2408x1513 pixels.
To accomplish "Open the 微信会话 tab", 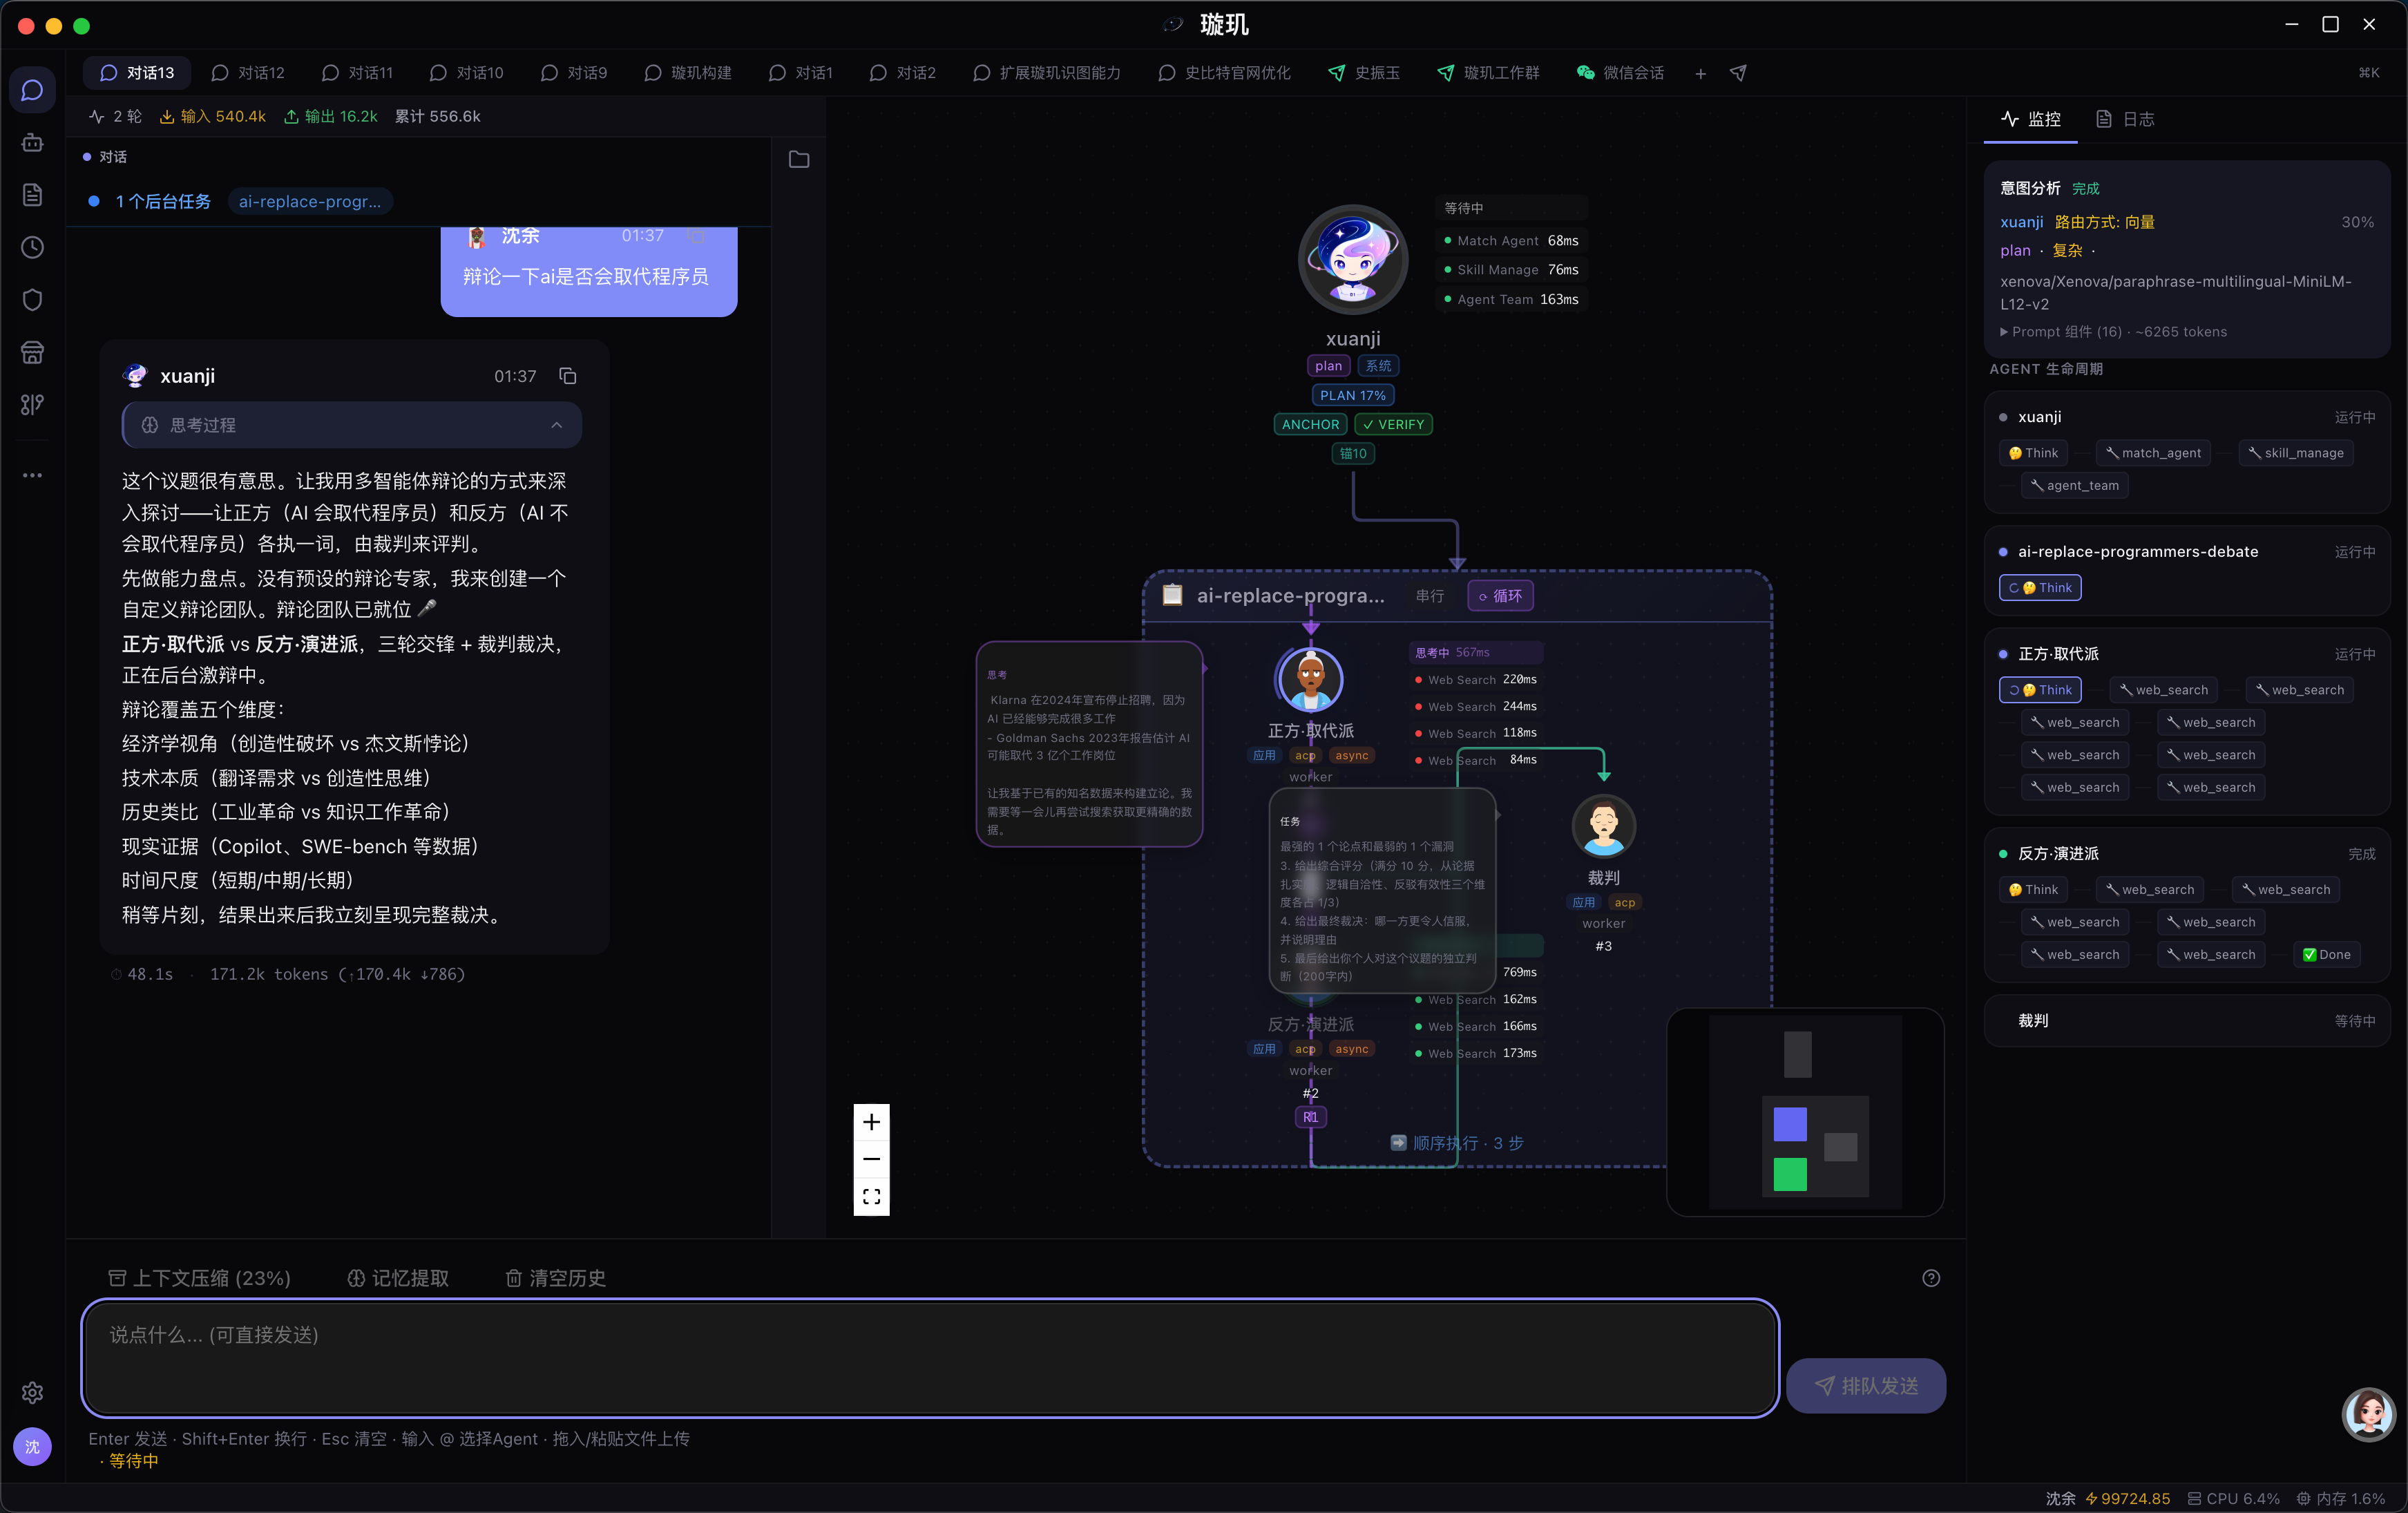I will [x=1620, y=73].
